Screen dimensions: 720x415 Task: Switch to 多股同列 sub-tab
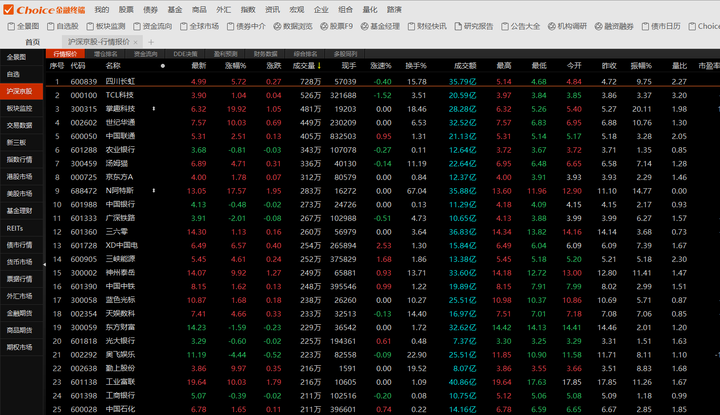(345, 54)
